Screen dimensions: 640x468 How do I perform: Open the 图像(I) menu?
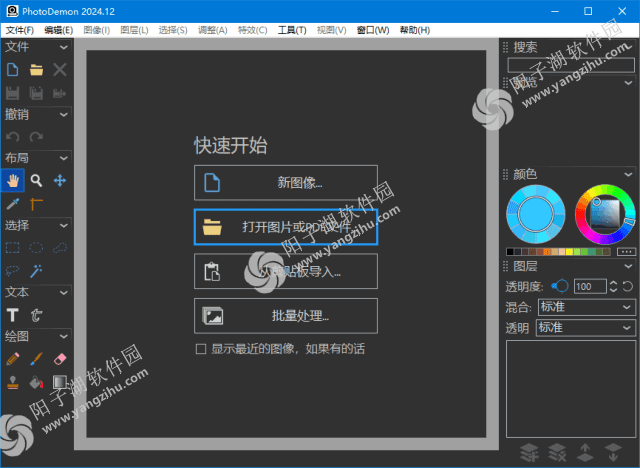(x=97, y=30)
